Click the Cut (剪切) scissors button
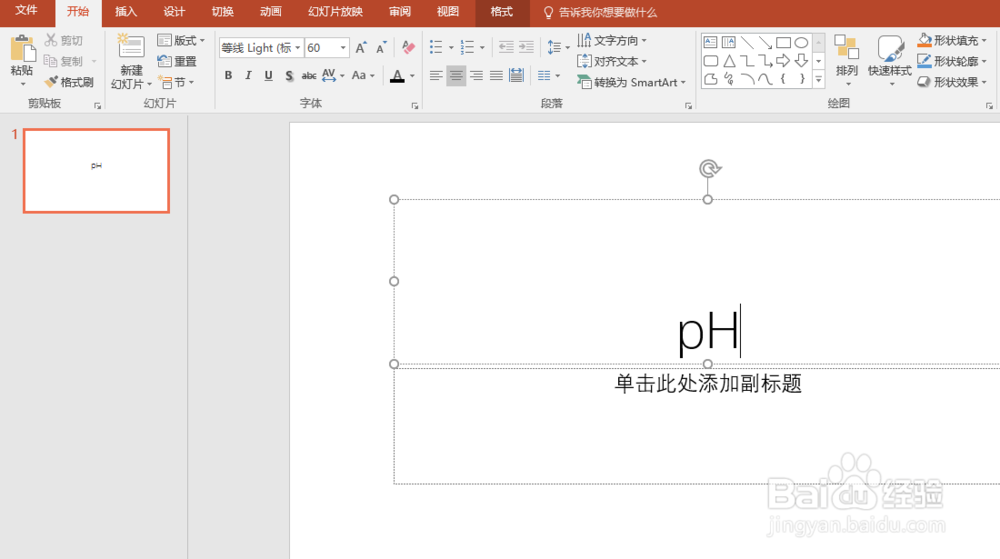 tap(63, 40)
